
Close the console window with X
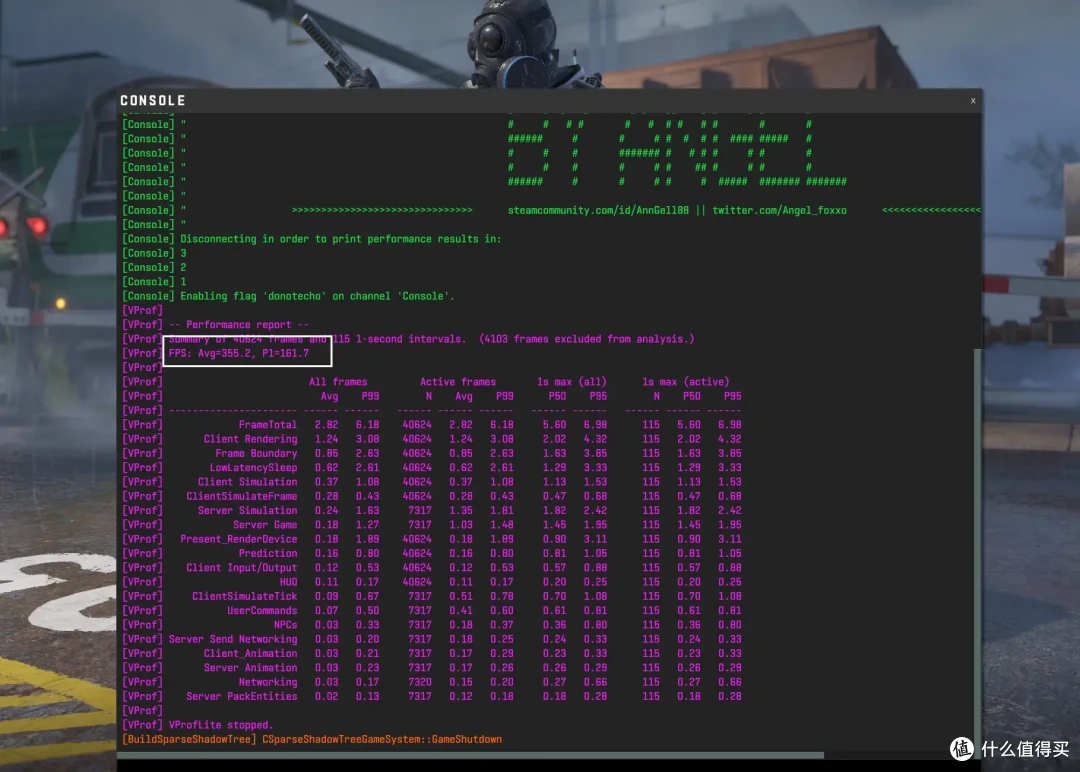[x=973, y=101]
